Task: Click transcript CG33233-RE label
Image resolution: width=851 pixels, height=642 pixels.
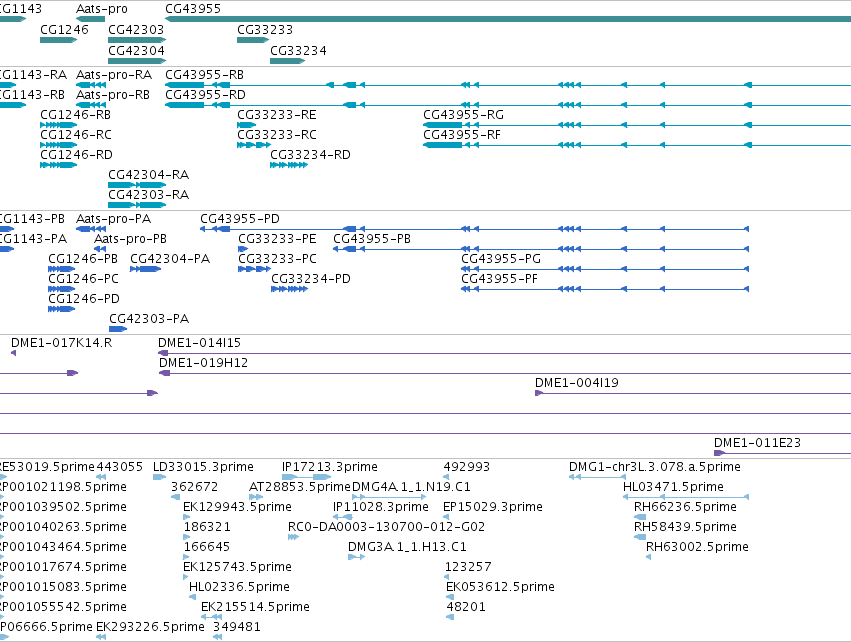Action: point(277,115)
